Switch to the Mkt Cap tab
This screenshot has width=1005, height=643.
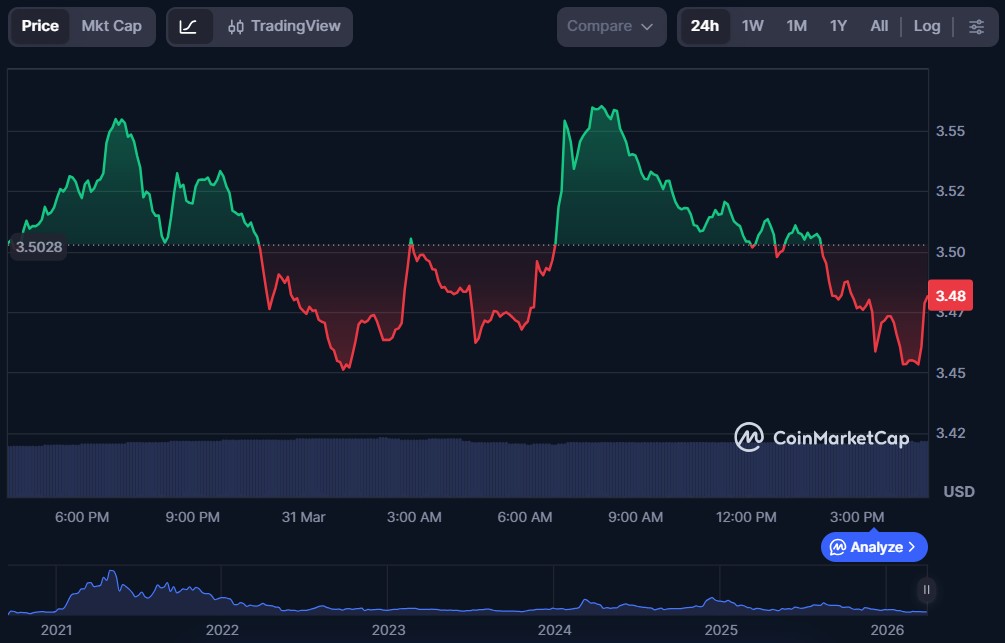coord(112,27)
